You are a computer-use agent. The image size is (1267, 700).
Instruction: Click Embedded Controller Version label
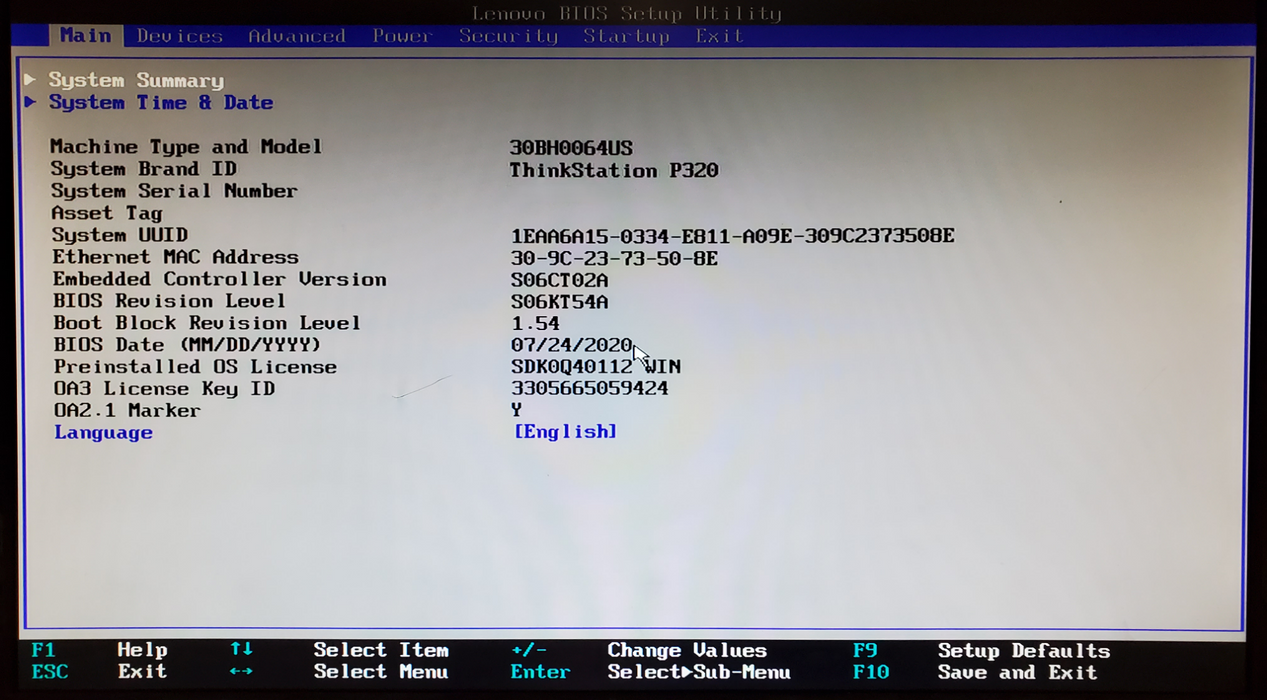(x=219, y=279)
